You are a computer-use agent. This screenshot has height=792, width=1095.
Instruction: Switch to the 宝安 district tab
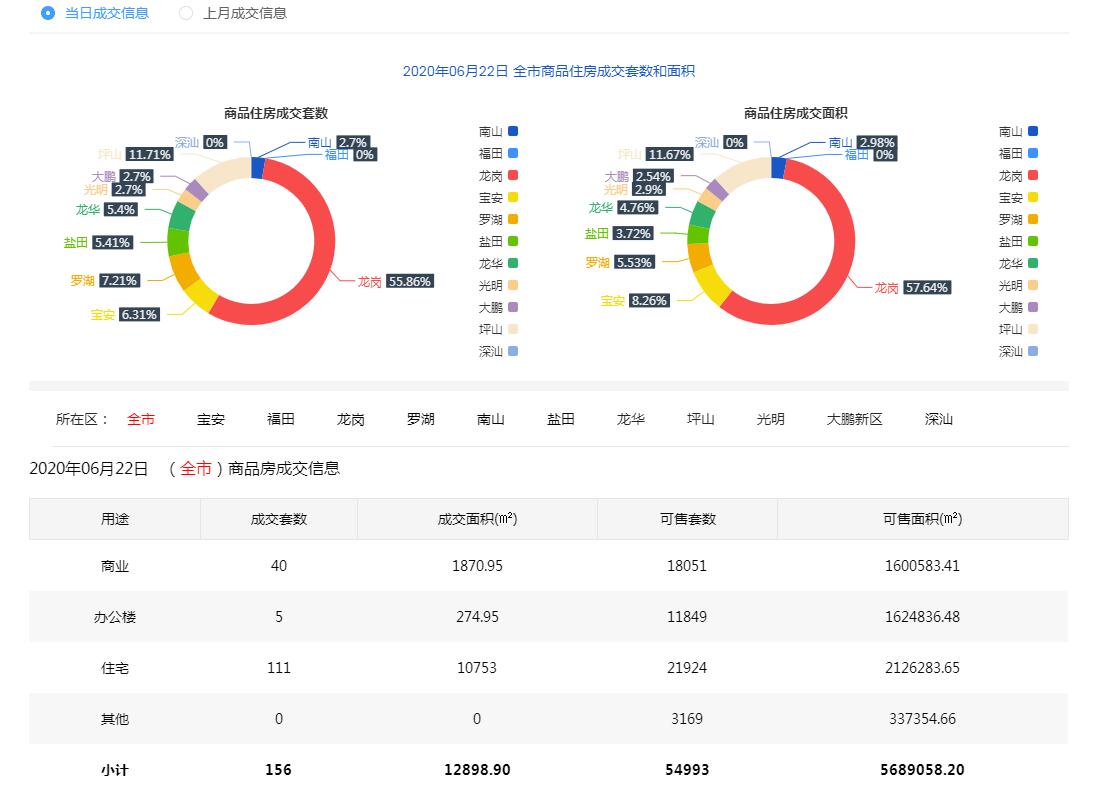211,419
